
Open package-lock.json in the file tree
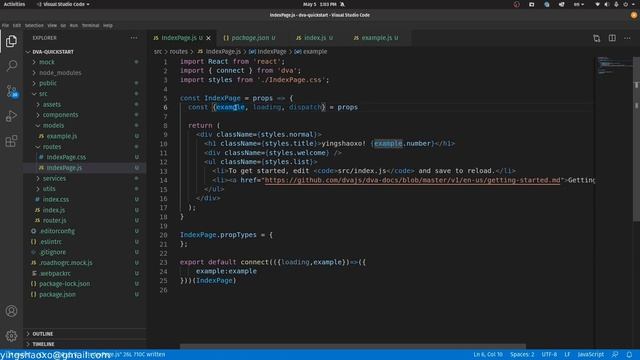click(64, 284)
